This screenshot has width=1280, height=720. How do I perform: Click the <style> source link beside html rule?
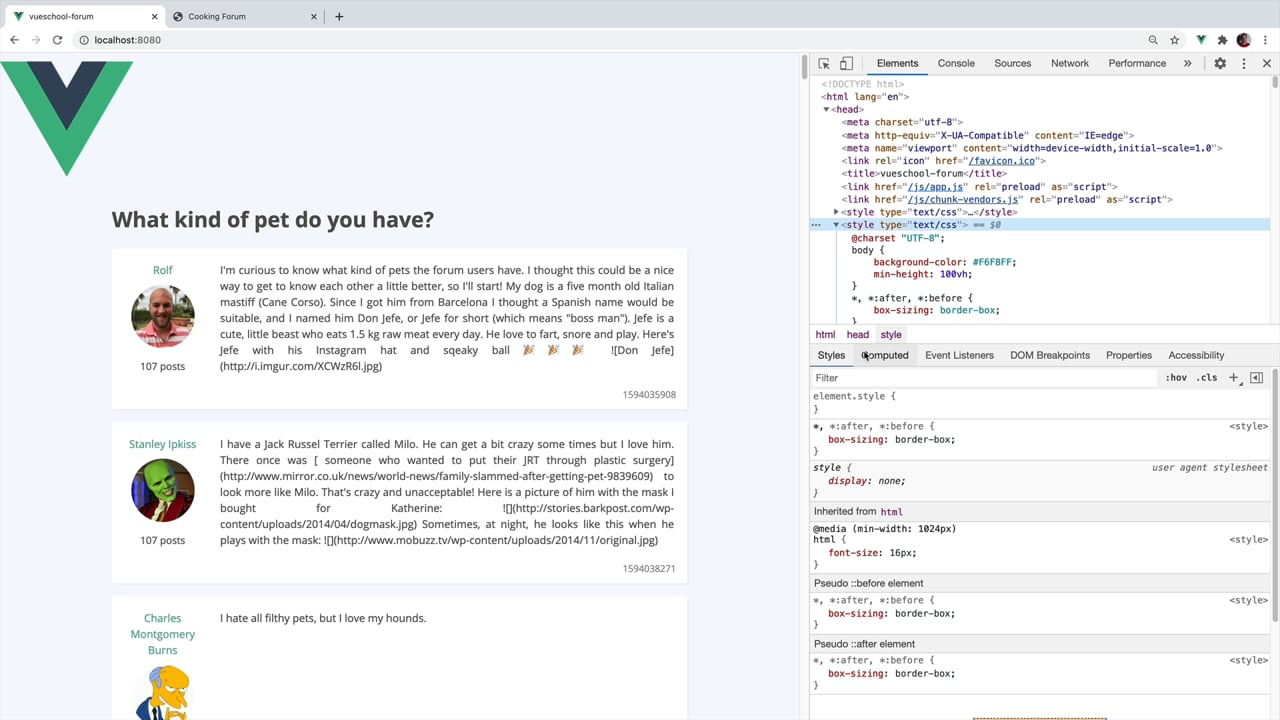[x=1248, y=540]
